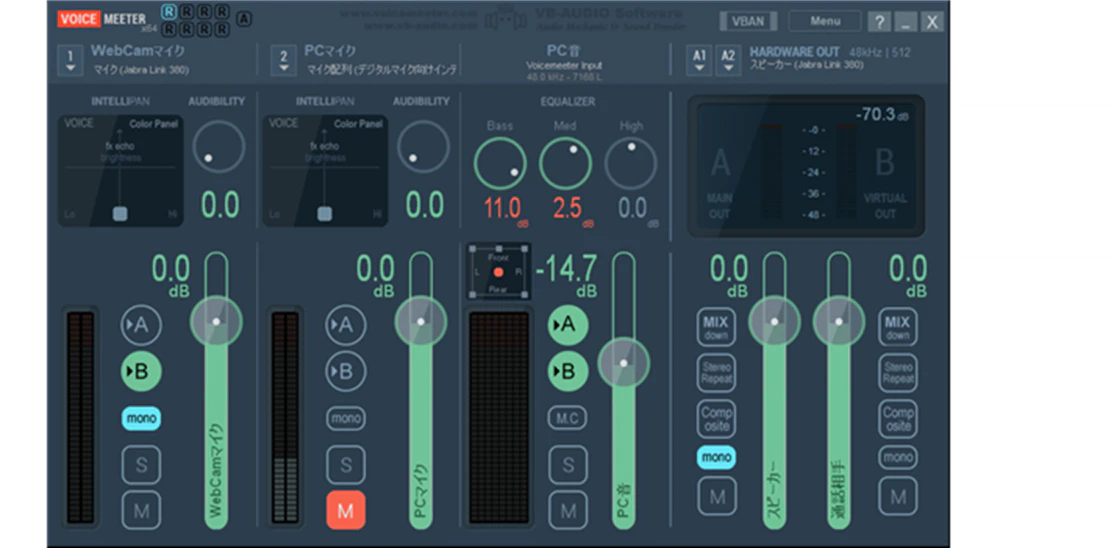This screenshot has width=1114, height=548.
Task: Minimize the Voicemeeter window
Action: click(x=905, y=22)
